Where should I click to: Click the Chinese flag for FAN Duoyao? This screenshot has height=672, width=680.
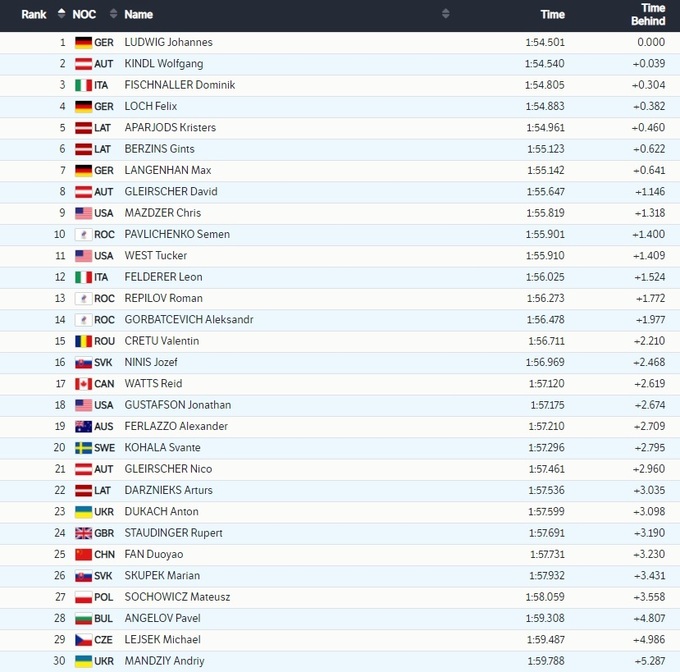(83, 554)
